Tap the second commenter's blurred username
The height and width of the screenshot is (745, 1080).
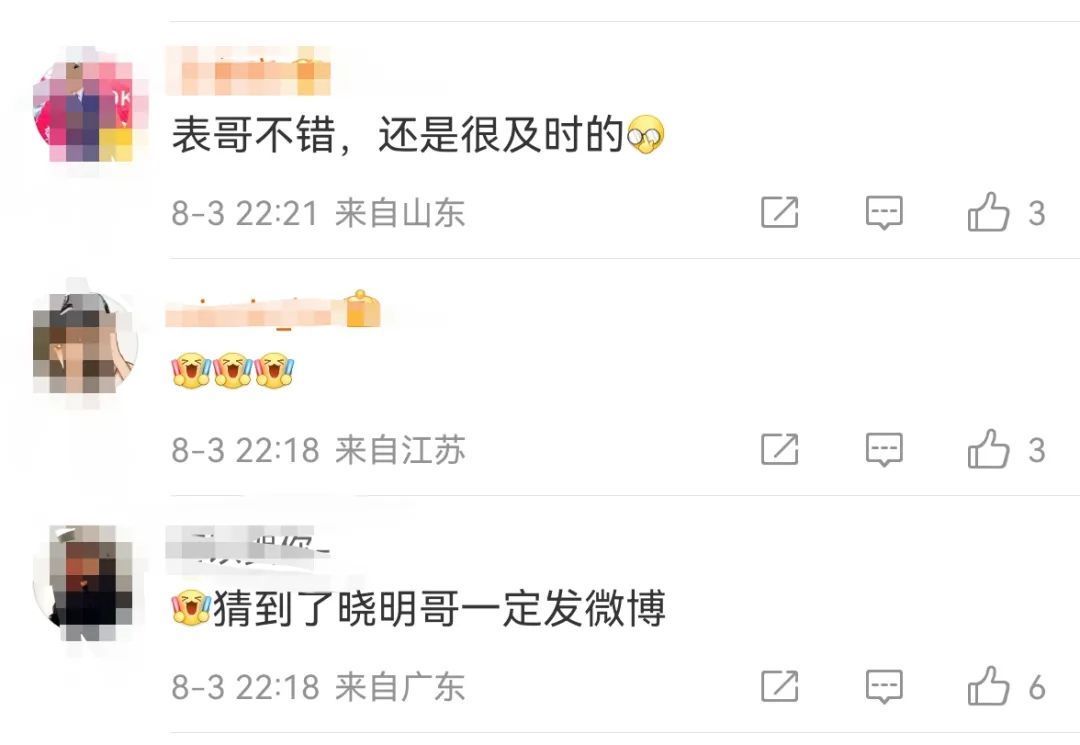pyautogui.click(x=255, y=314)
